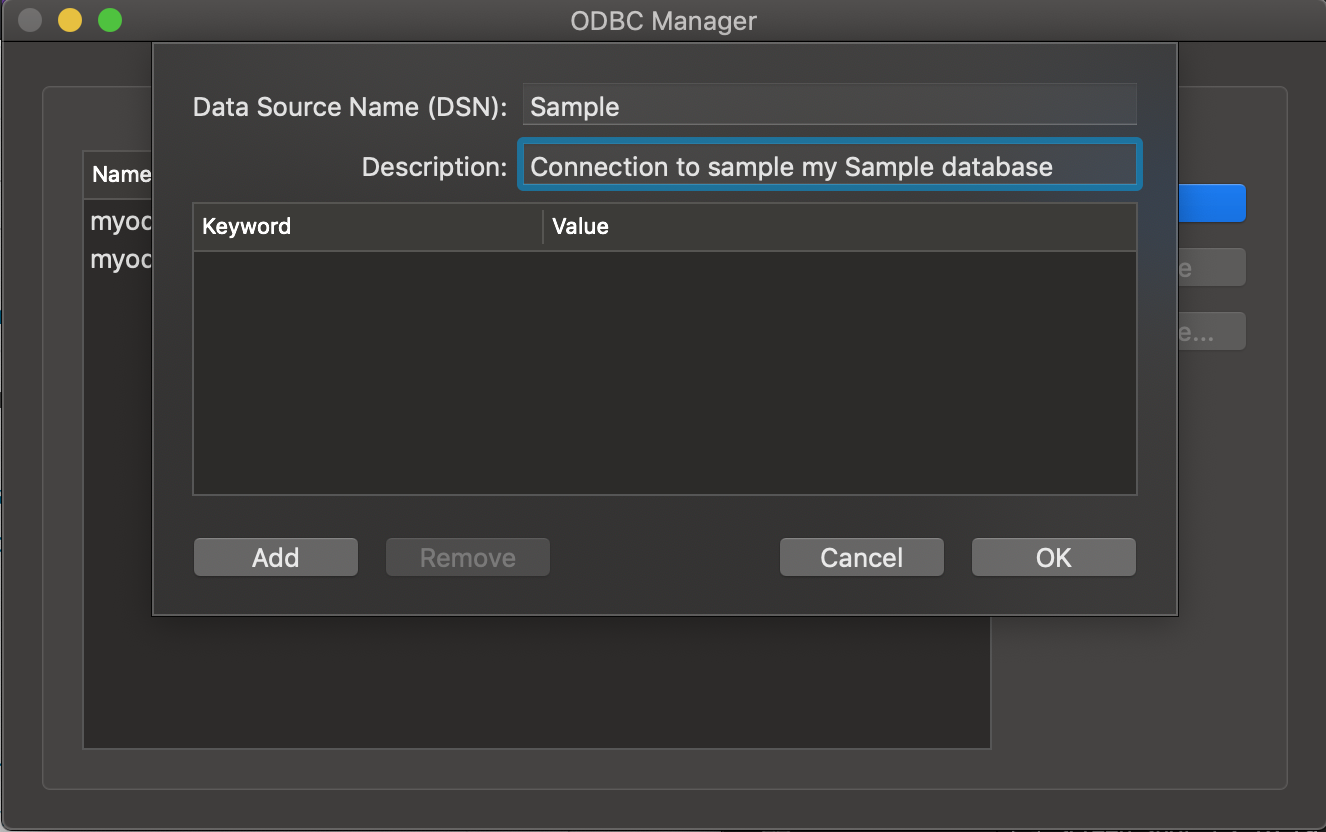Viewport: 1326px width, 832px height.
Task: Click the Value column header
Action: (x=840, y=226)
